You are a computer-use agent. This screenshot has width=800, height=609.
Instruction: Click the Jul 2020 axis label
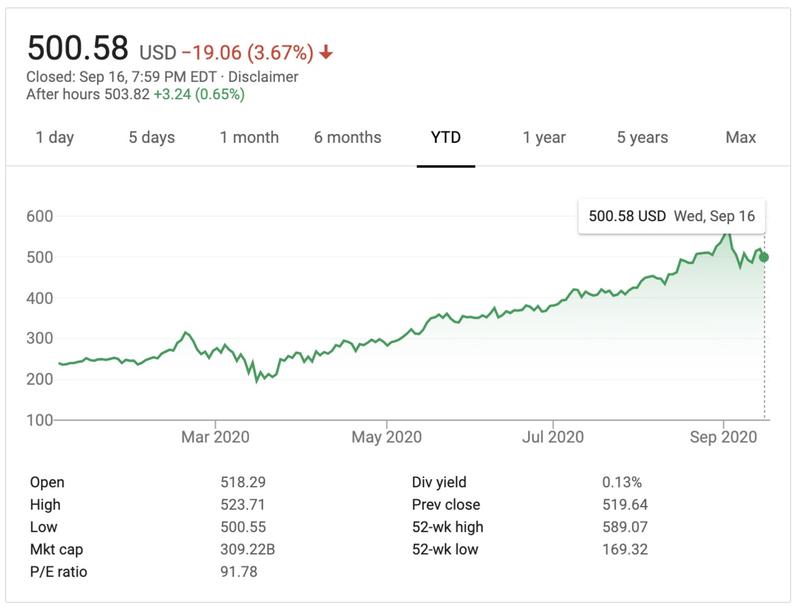coord(552,437)
